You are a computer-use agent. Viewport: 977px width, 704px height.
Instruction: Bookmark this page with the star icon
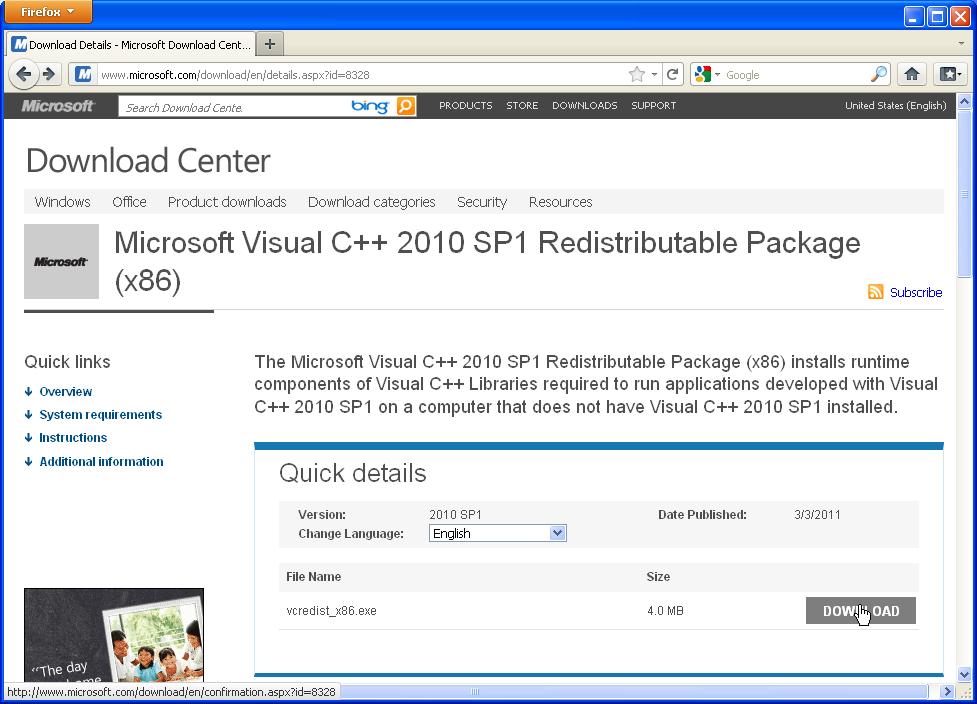637,73
